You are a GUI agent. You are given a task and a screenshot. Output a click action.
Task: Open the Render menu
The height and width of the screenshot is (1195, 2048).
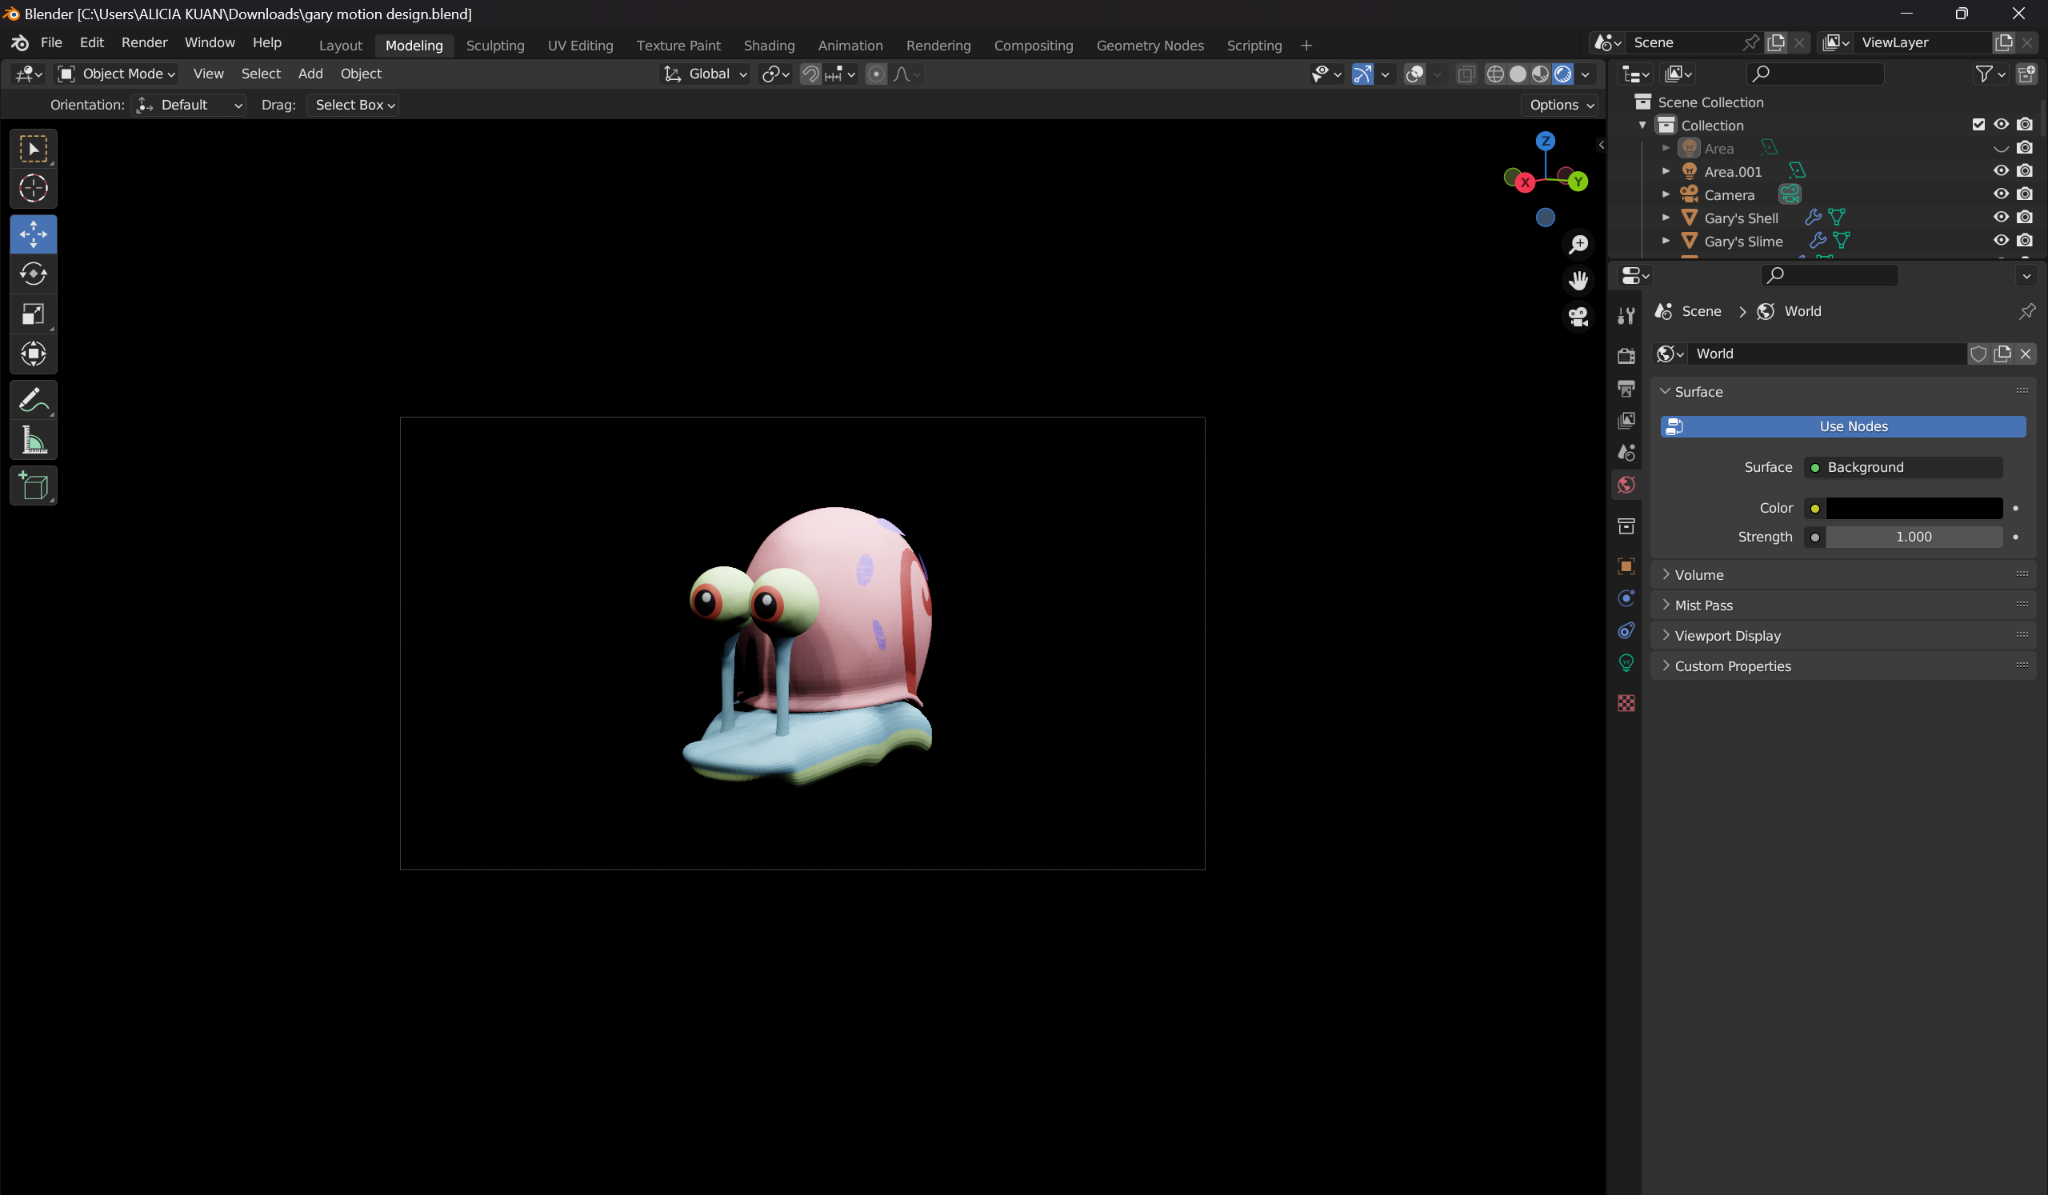[x=144, y=43]
